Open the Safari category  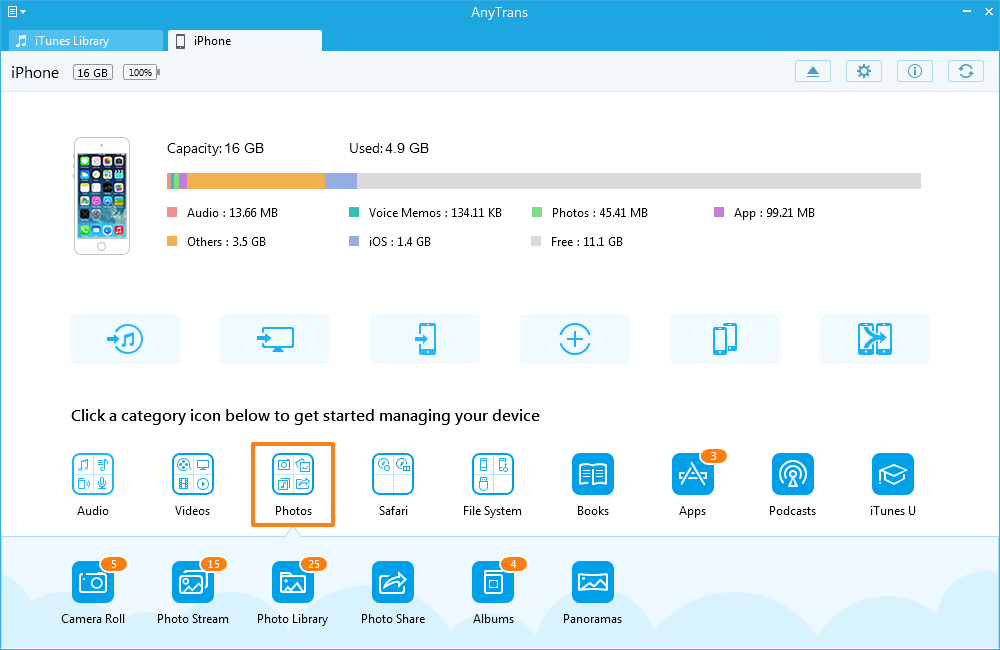tap(393, 474)
